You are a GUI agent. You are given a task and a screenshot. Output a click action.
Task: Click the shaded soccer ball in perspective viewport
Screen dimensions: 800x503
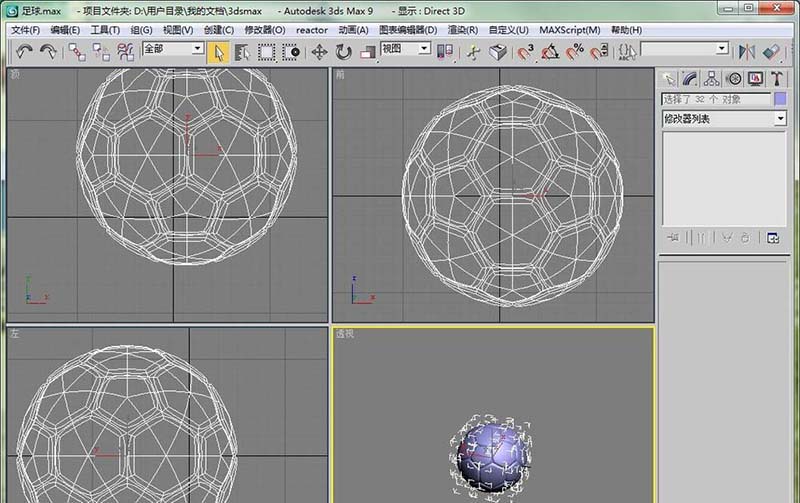[x=491, y=456]
